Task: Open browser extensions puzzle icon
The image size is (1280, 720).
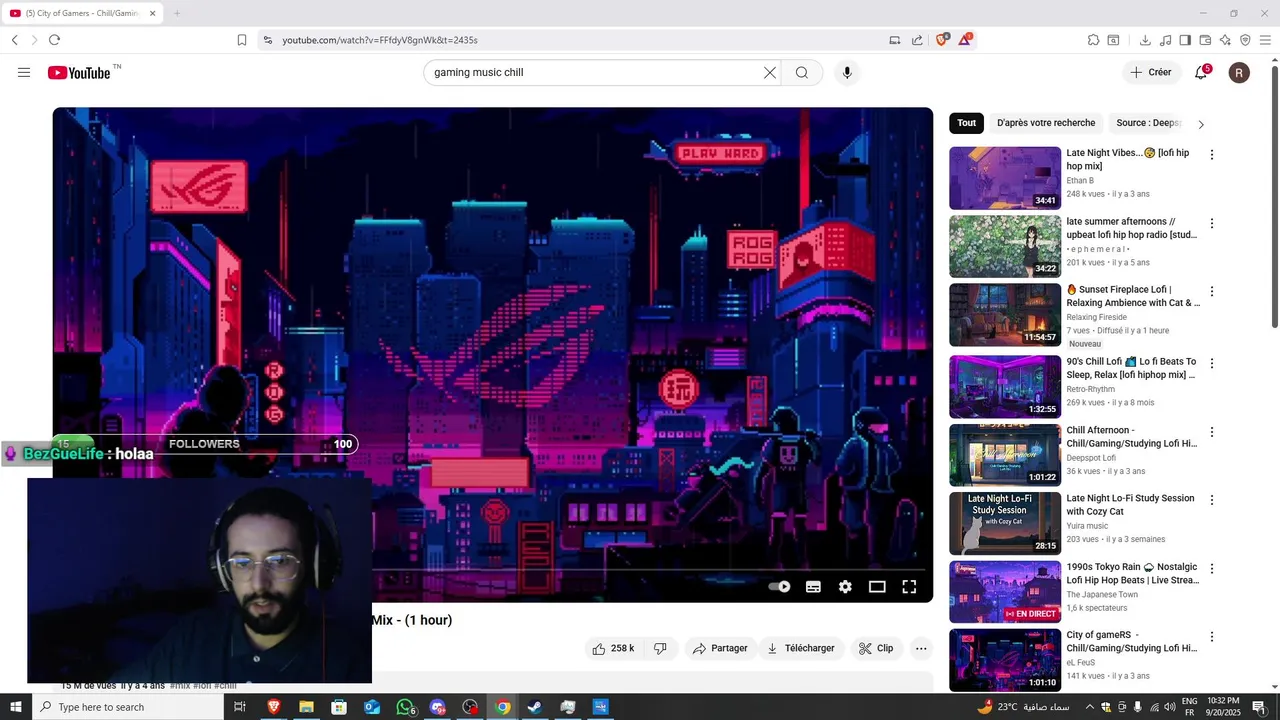Action: point(1093,40)
